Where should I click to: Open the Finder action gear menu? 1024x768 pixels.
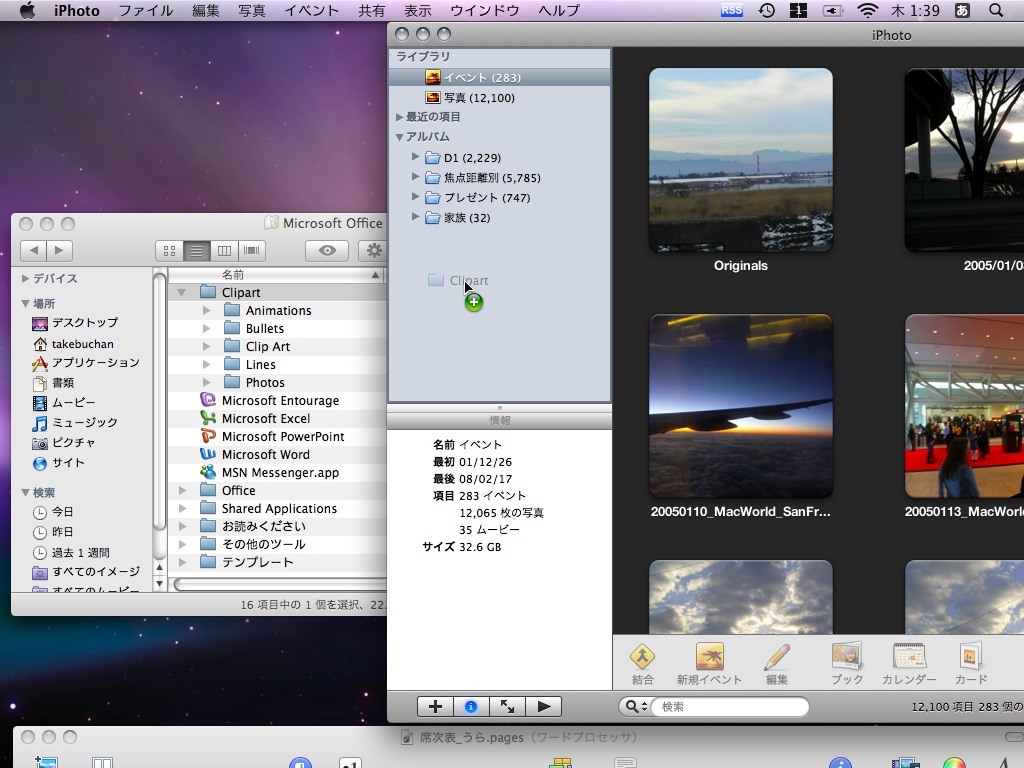coord(374,250)
